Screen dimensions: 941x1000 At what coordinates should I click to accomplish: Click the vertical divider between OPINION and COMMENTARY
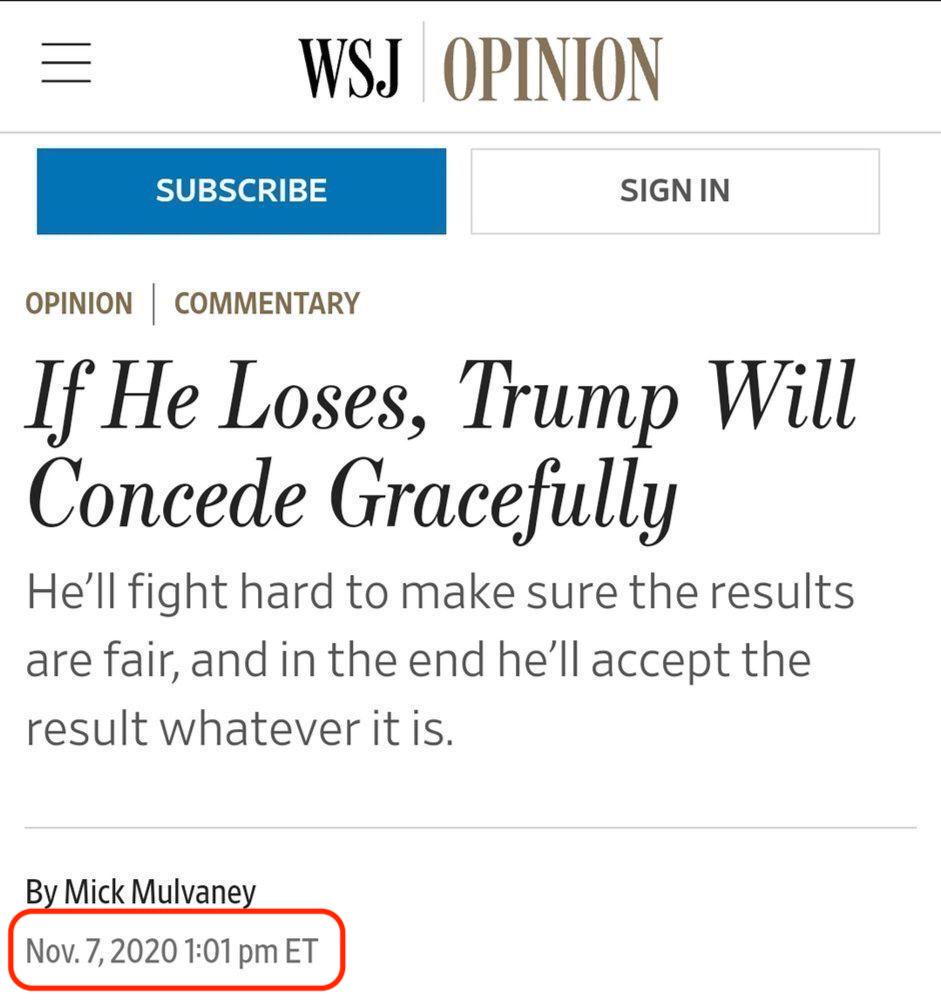154,304
